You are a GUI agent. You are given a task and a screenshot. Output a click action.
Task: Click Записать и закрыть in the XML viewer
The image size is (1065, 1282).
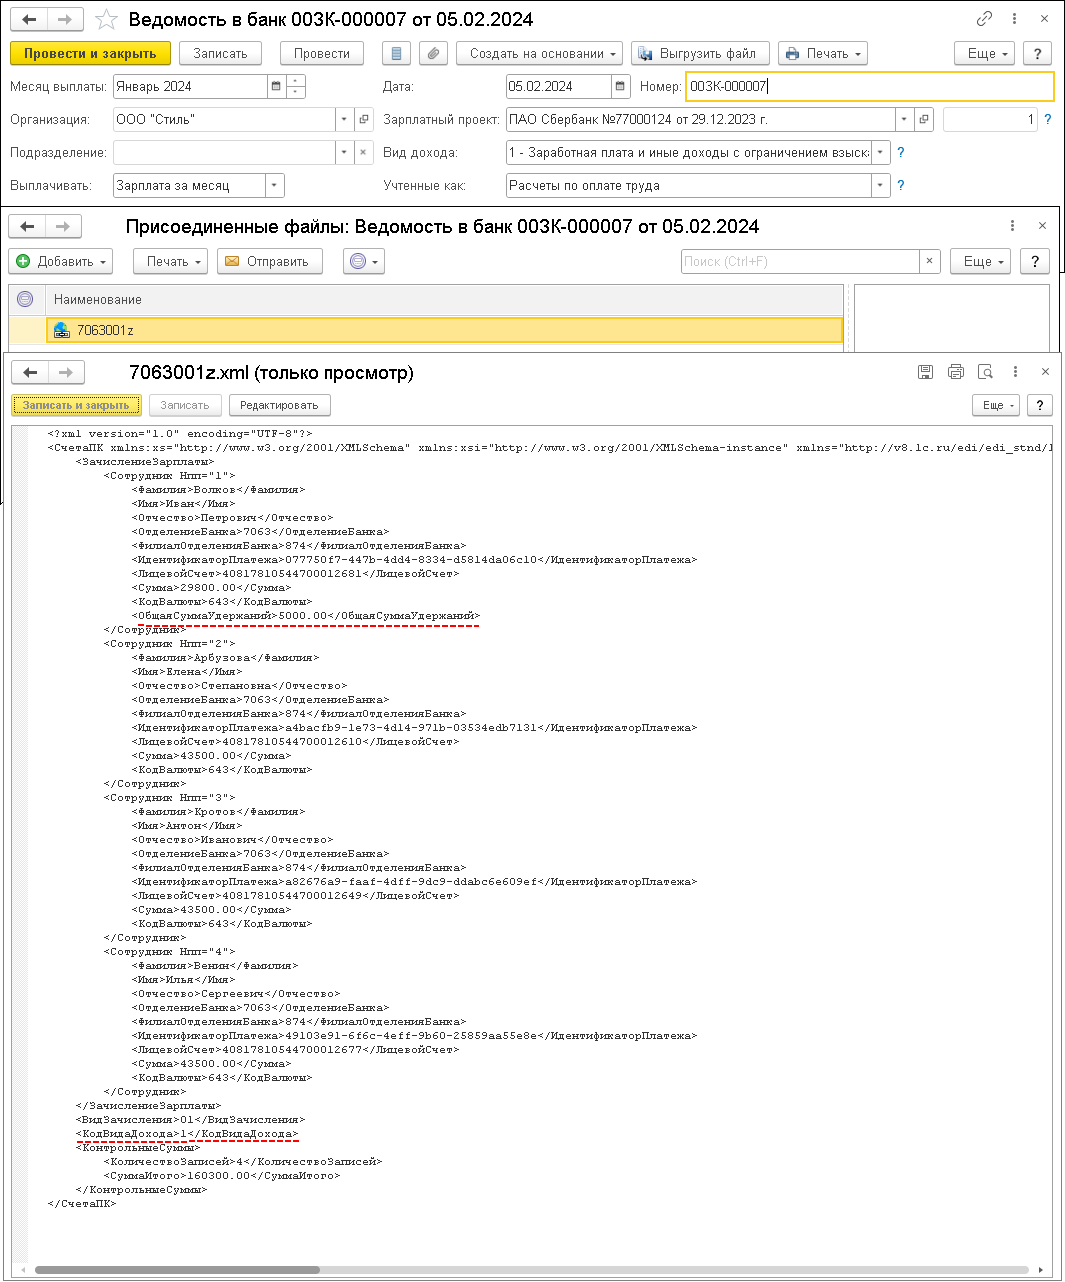77,405
